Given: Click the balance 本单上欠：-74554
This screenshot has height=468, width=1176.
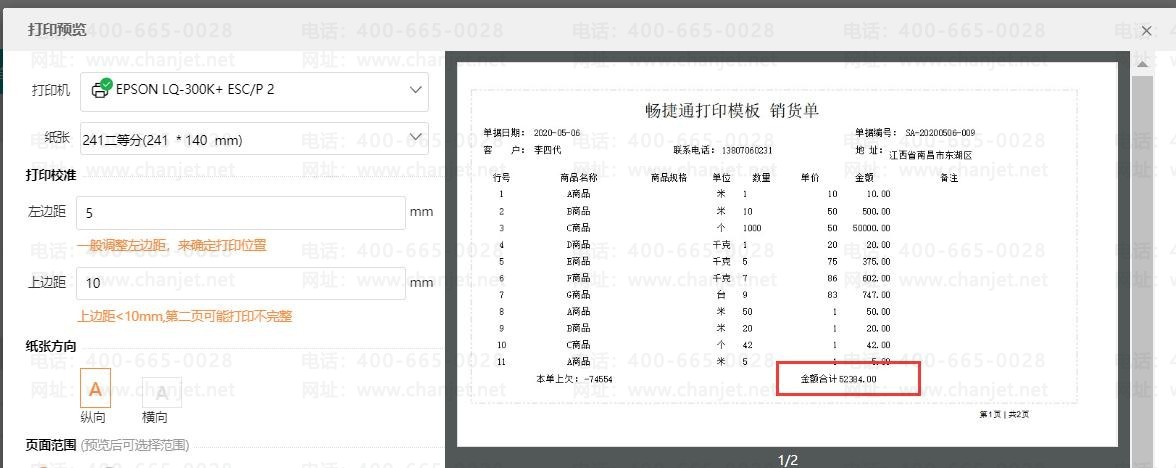Looking at the screenshot, I should 574,379.
